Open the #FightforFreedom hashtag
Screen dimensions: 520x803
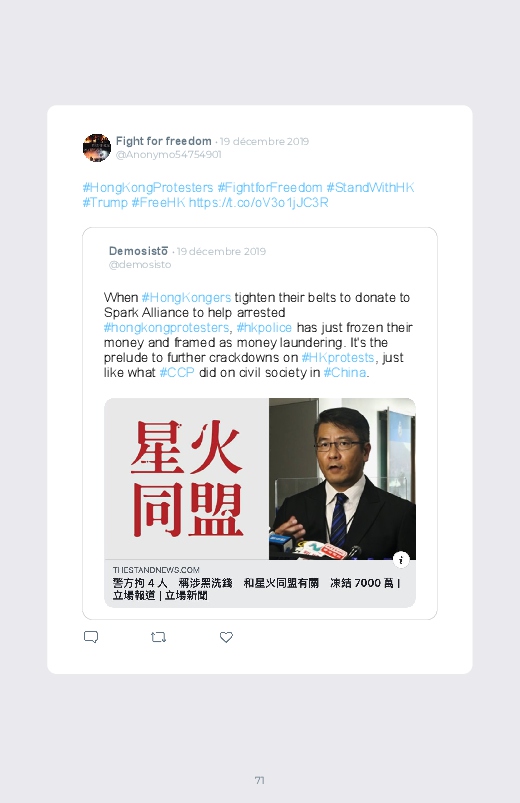pyautogui.click(x=270, y=187)
